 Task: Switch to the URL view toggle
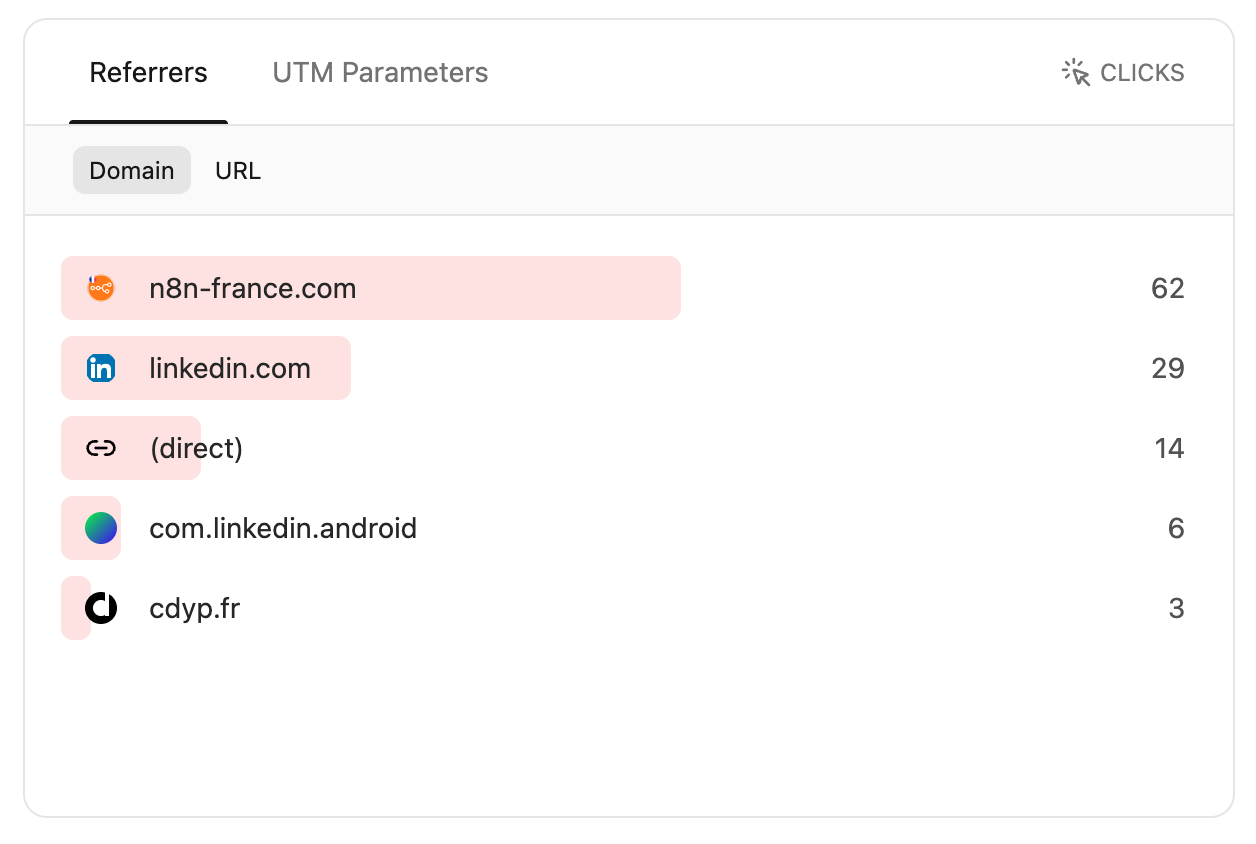pos(237,170)
